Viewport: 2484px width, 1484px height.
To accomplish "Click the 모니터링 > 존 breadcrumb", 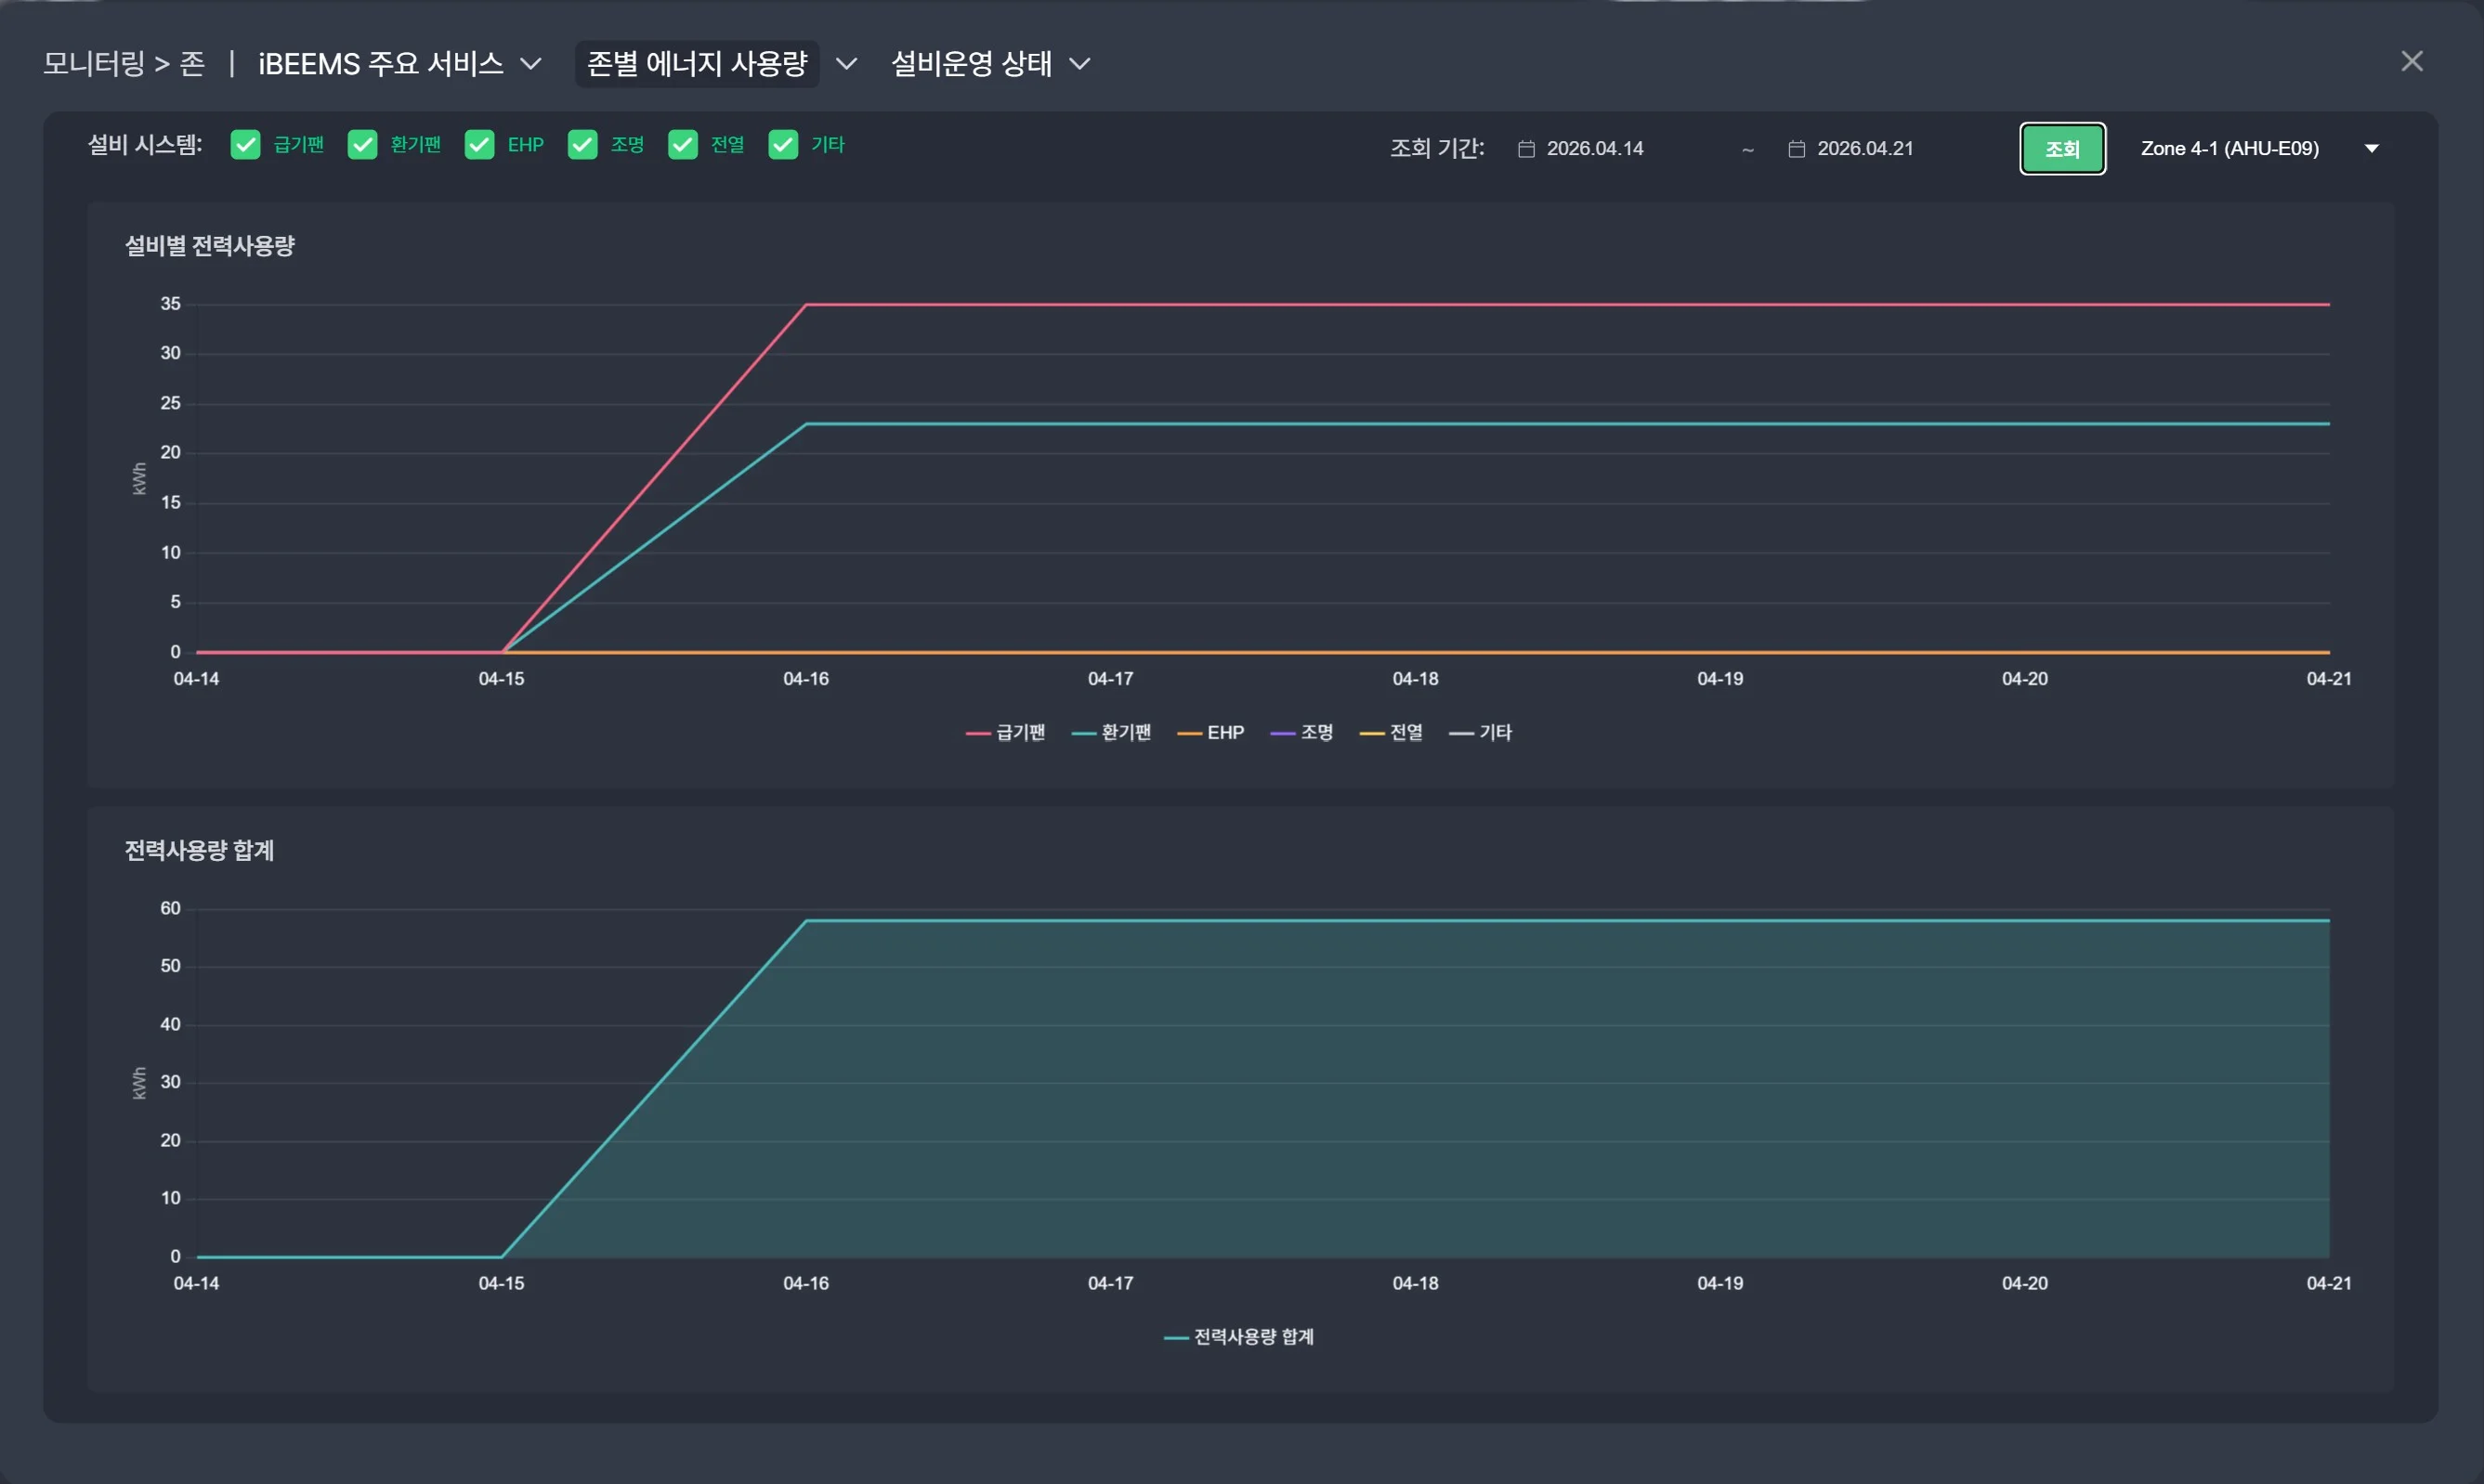I will point(124,64).
